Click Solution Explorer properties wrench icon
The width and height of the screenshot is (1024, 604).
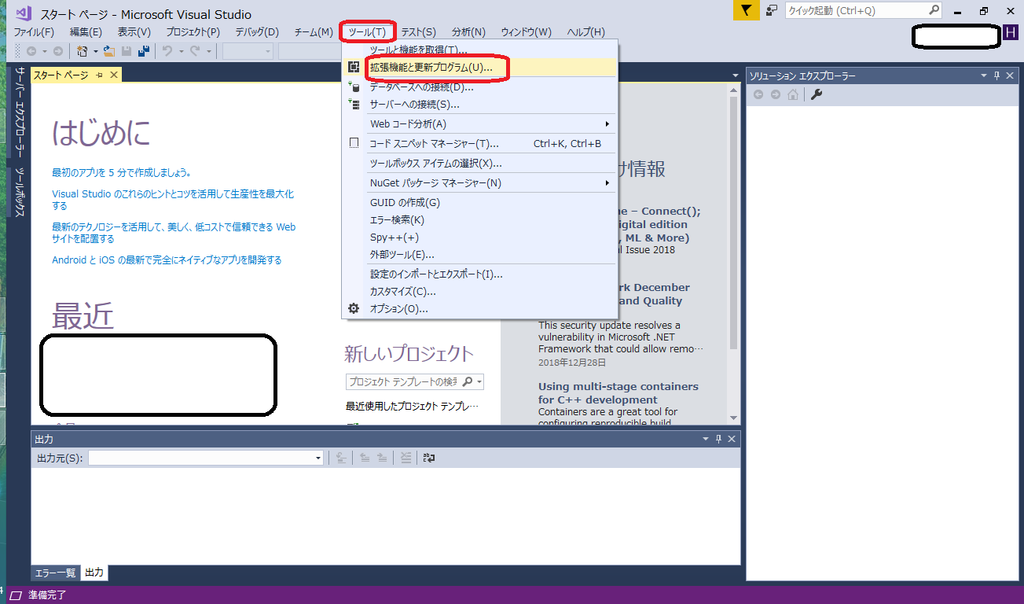[x=816, y=95]
